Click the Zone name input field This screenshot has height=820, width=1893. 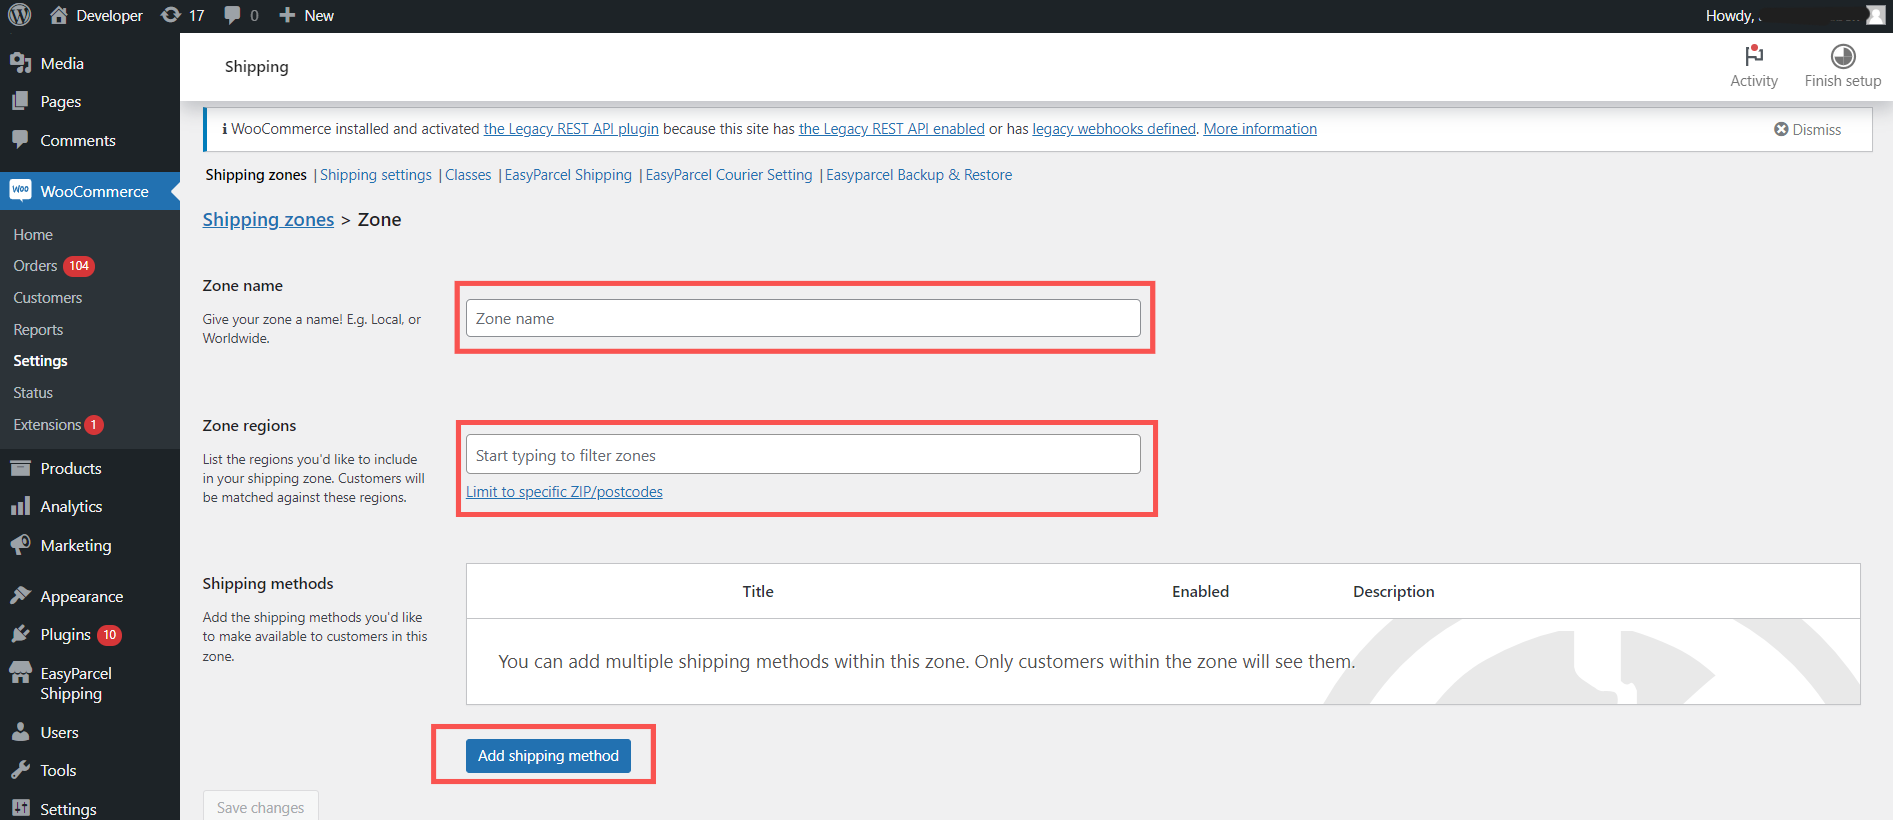803,318
